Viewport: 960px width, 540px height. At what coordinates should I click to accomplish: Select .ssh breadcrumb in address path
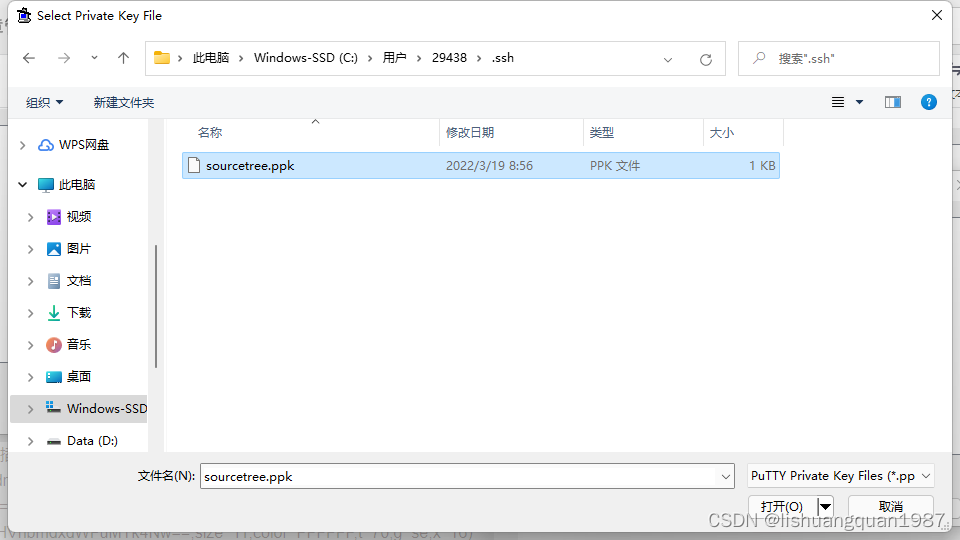click(x=503, y=58)
